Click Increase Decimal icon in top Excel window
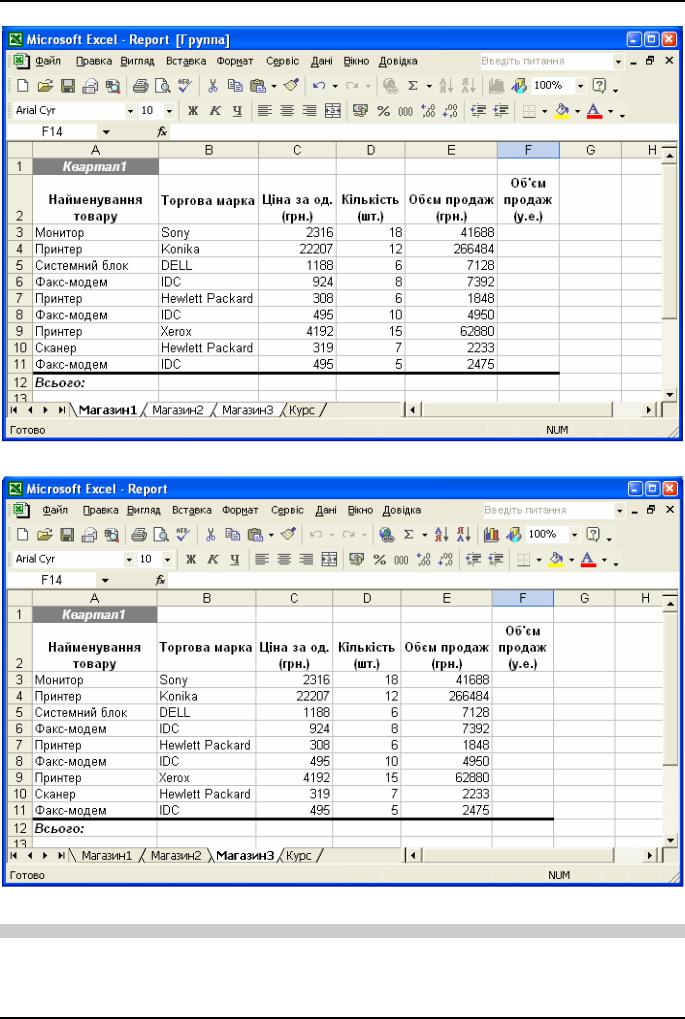This screenshot has width=685, height=1019. coord(428,111)
